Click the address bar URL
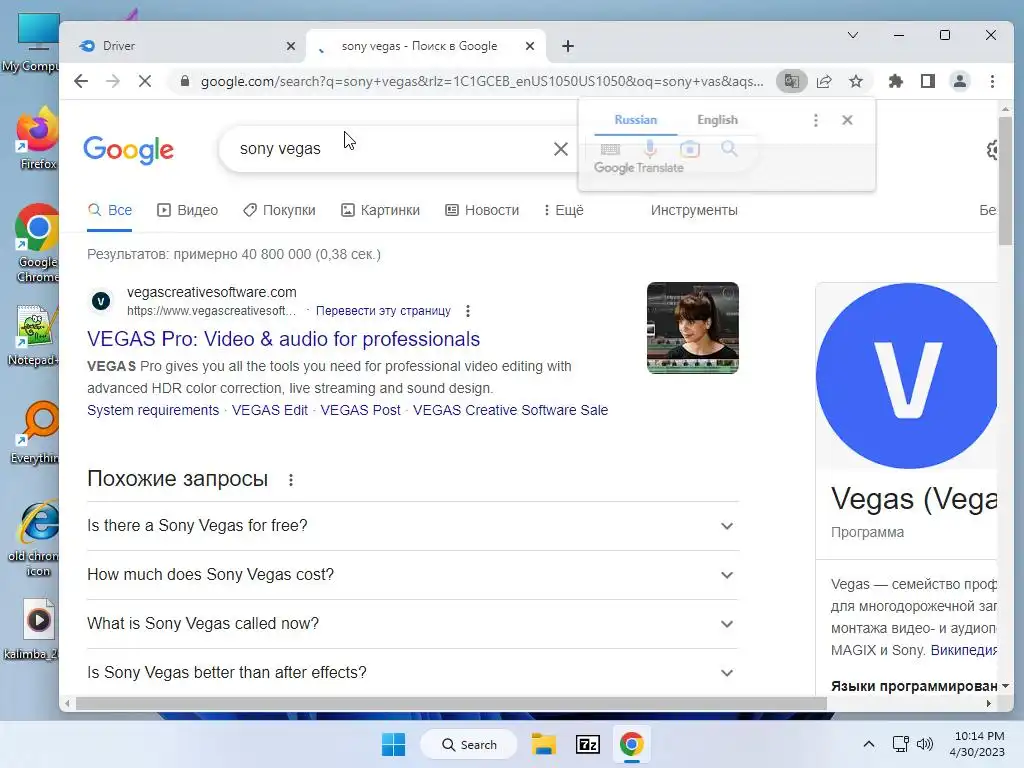 [x=482, y=81]
